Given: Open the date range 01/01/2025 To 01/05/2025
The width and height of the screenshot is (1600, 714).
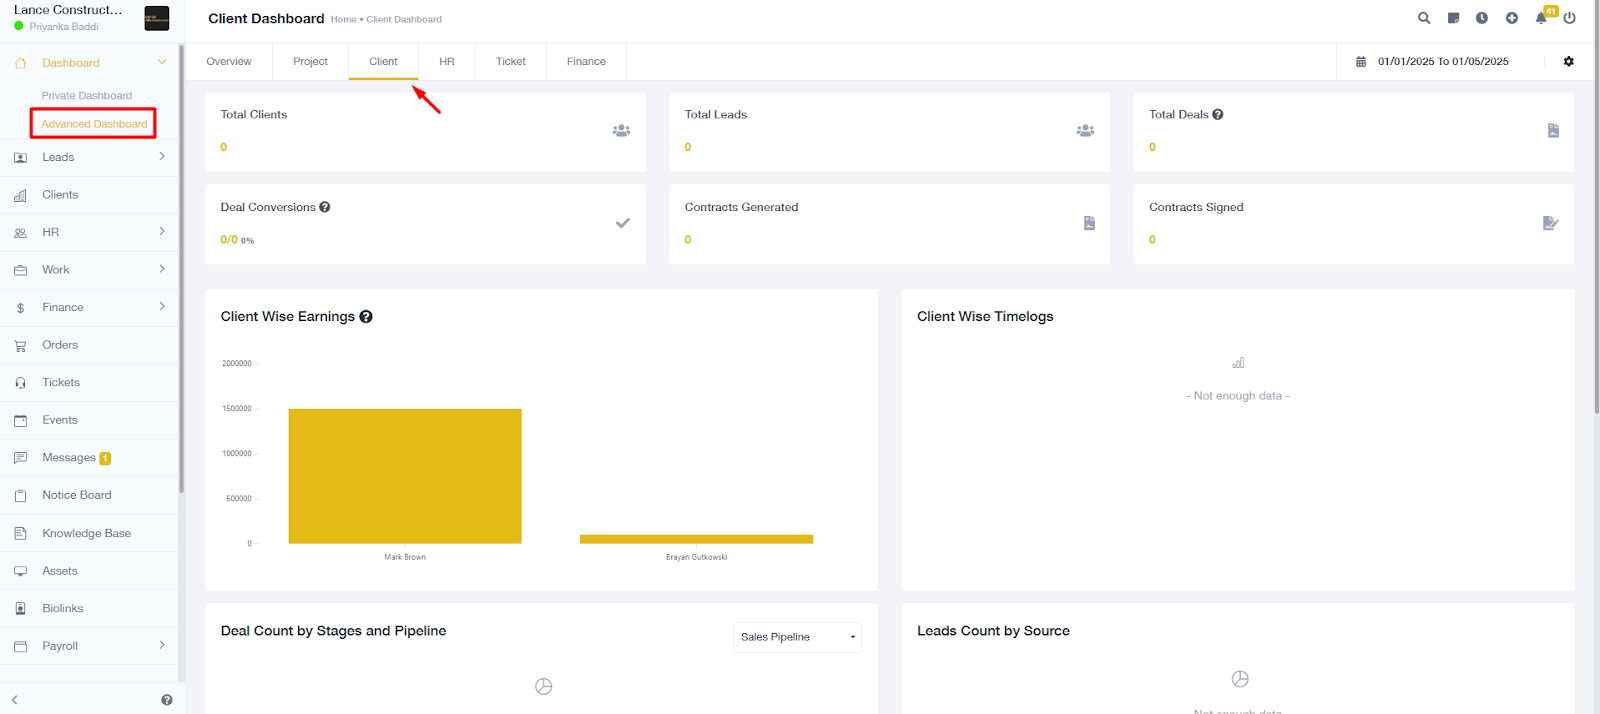Looking at the screenshot, I should coord(1443,62).
